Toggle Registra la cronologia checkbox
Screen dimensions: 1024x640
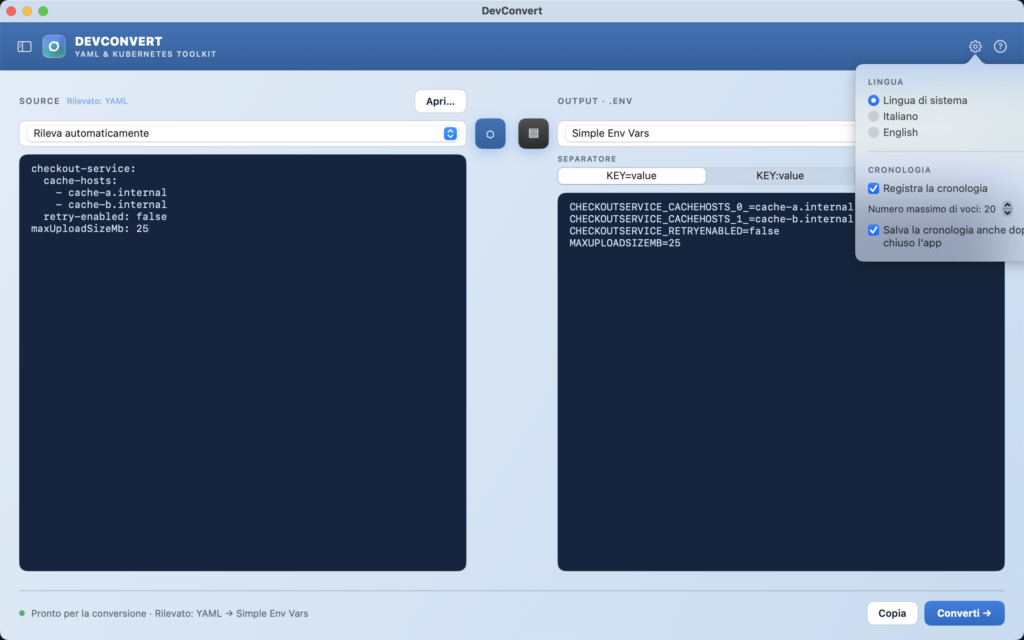pyautogui.click(x=873, y=189)
